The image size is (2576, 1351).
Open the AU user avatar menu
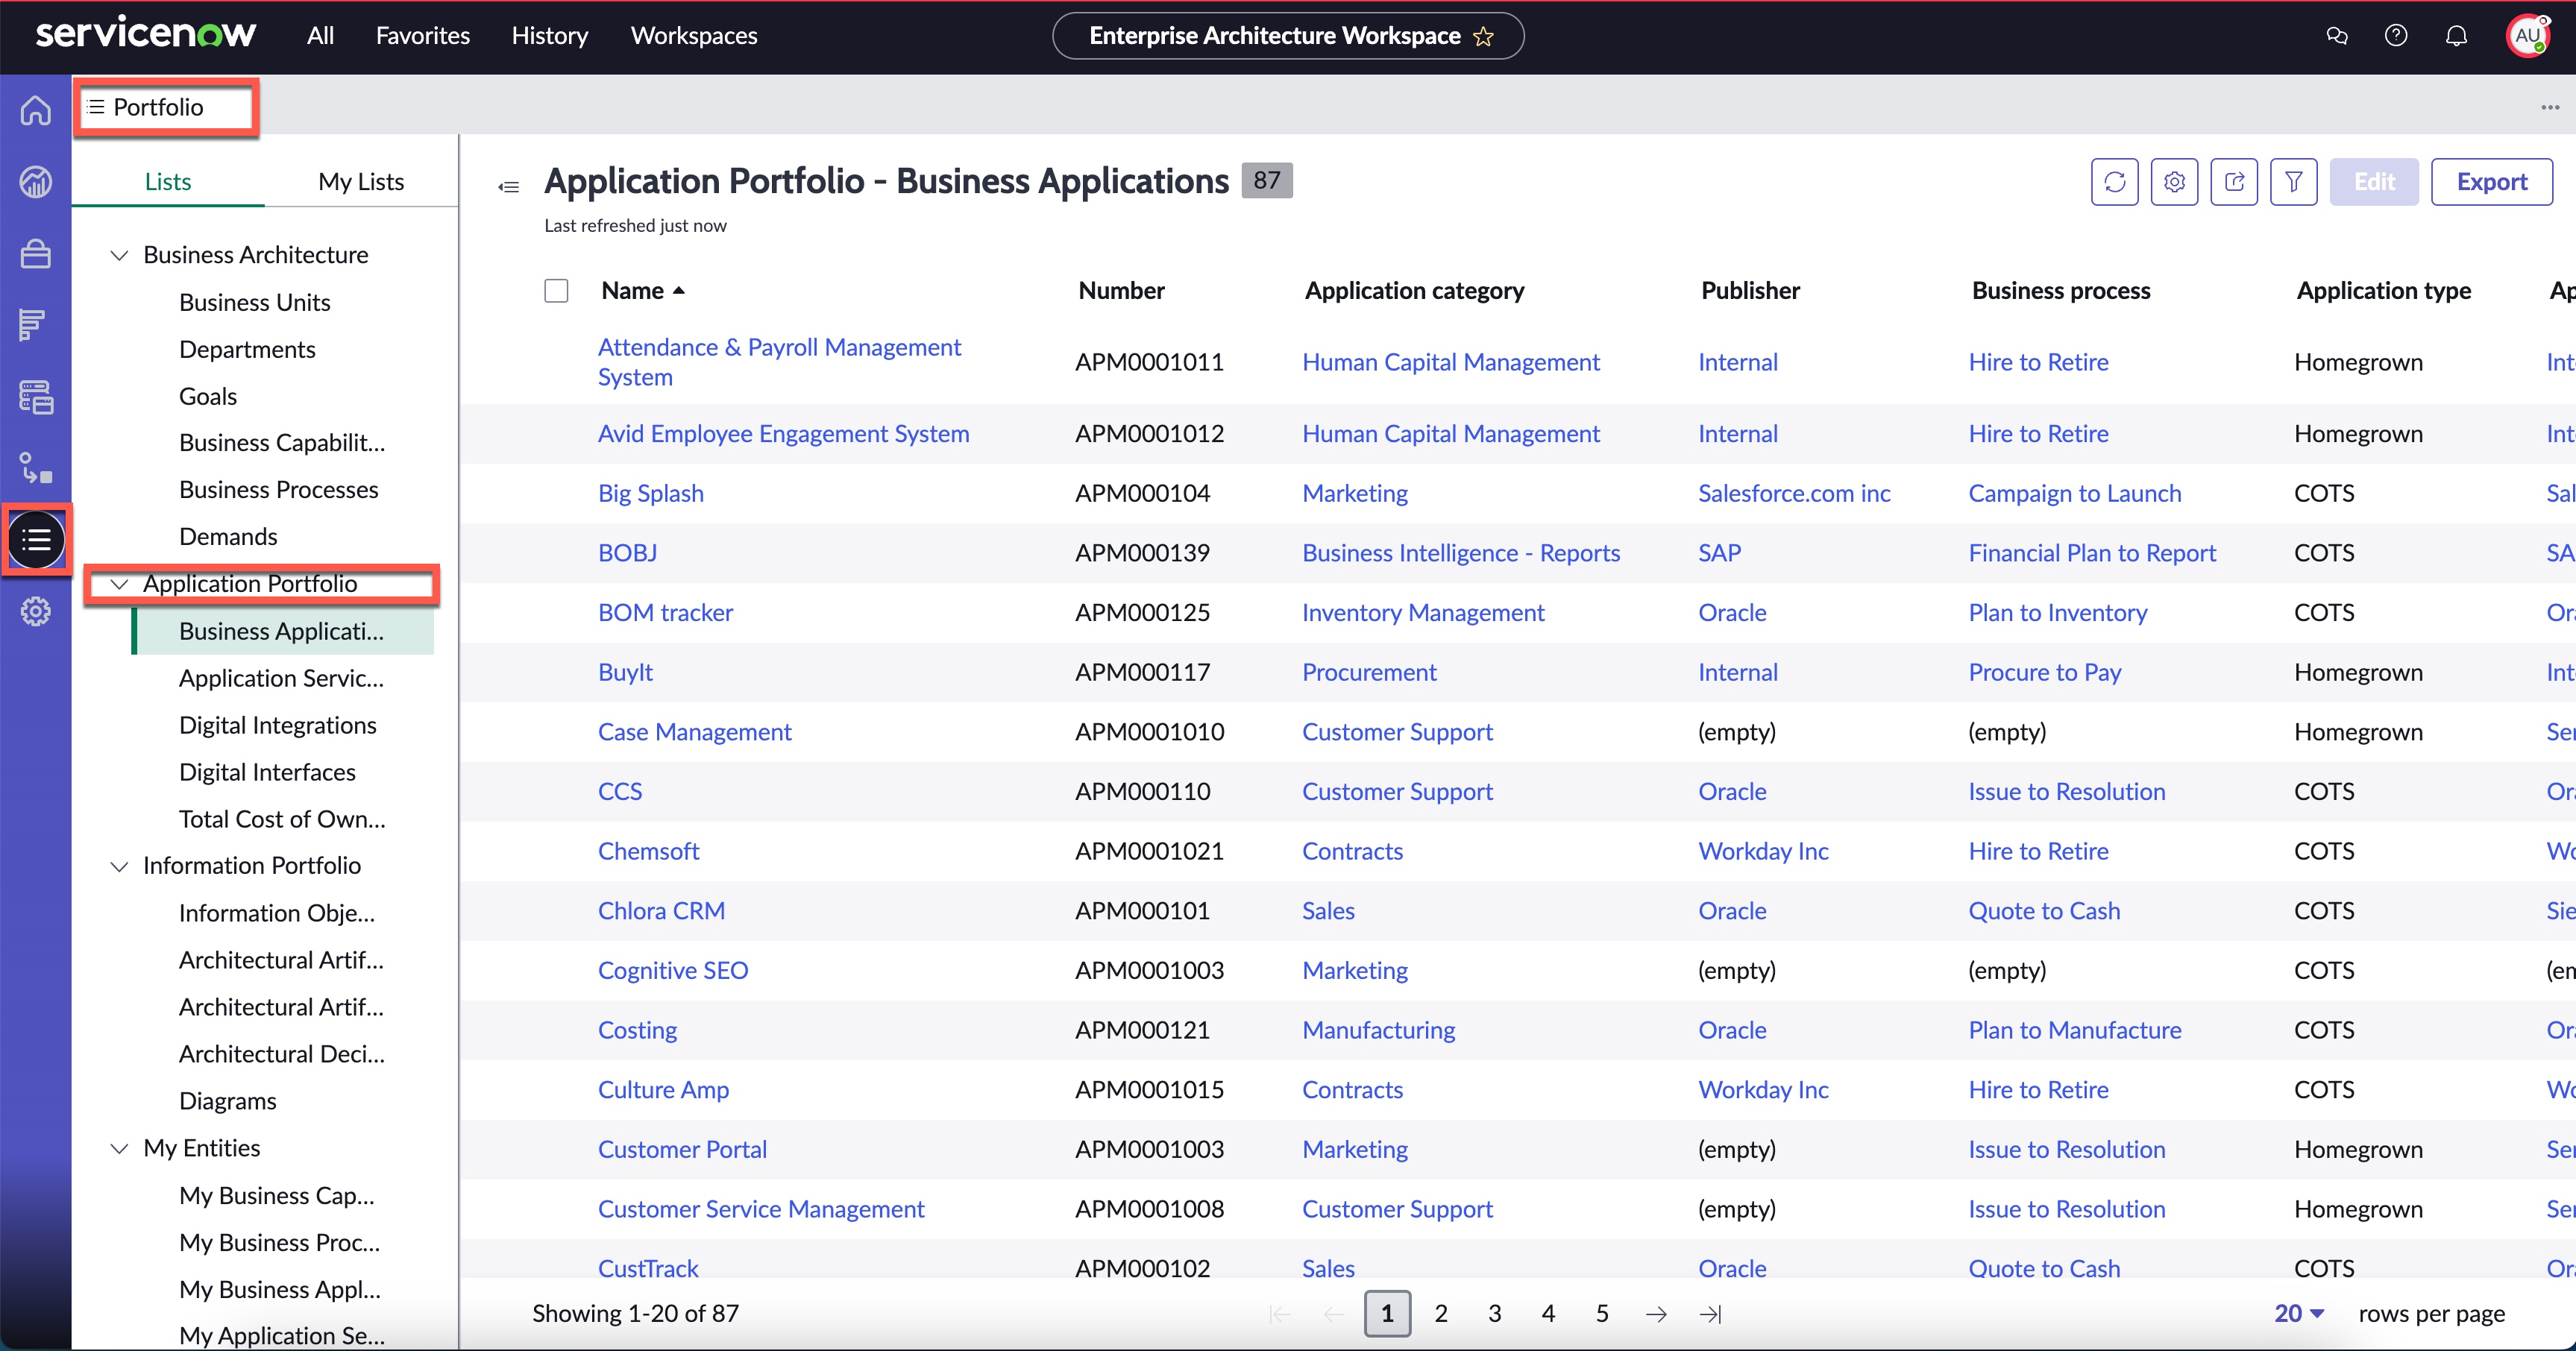pyautogui.click(x=2528, y=36)
